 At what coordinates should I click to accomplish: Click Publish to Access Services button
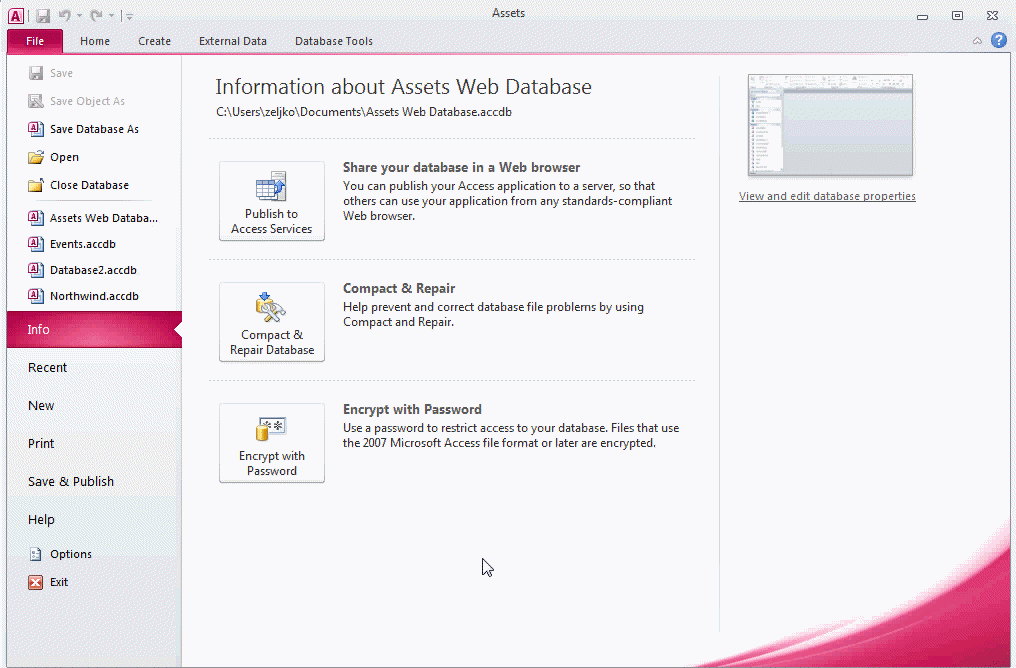click(x=271, y=201)
